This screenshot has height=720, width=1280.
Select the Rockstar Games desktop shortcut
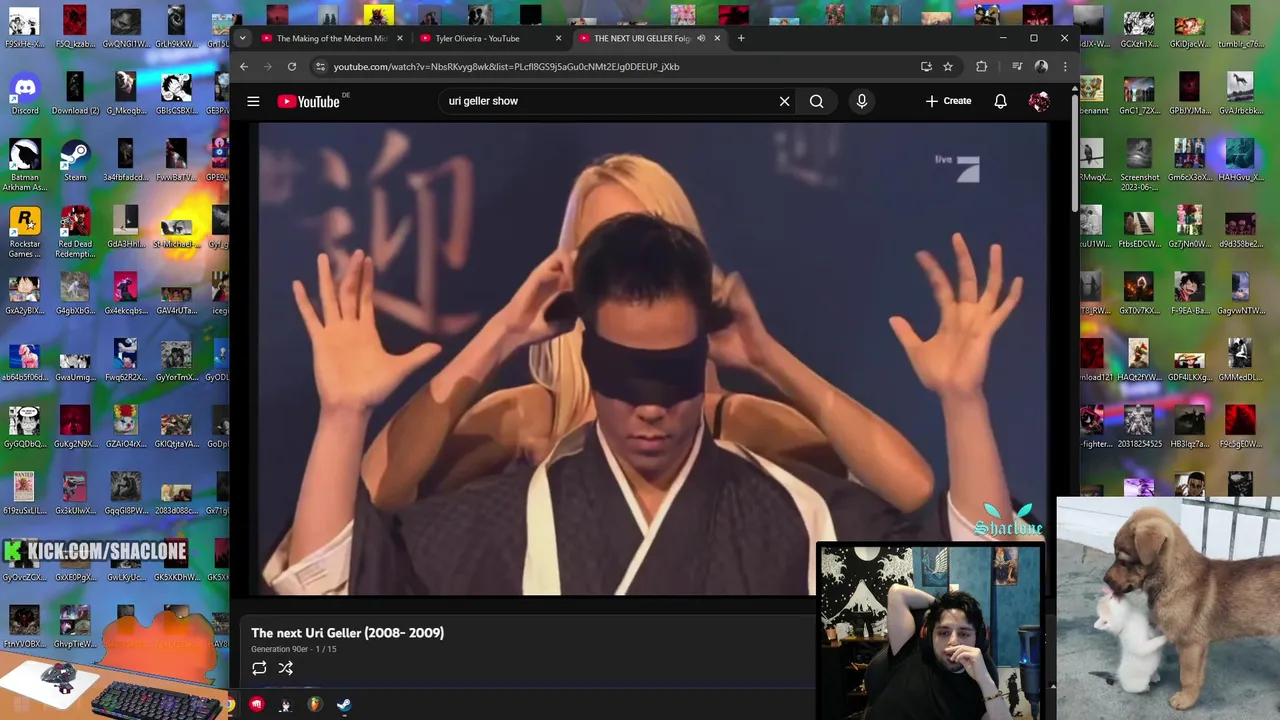click(x=25, y=233)
